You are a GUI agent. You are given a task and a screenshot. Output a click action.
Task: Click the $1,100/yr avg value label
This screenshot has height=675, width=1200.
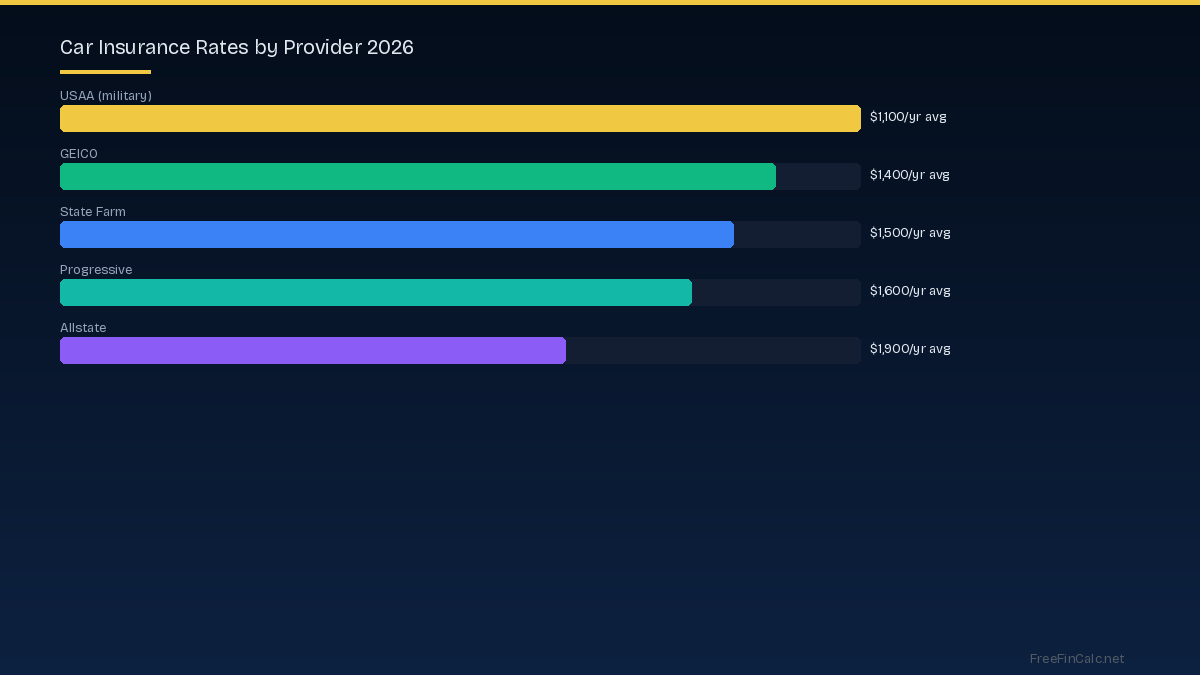pyautogui.click(x=908, y=117)
